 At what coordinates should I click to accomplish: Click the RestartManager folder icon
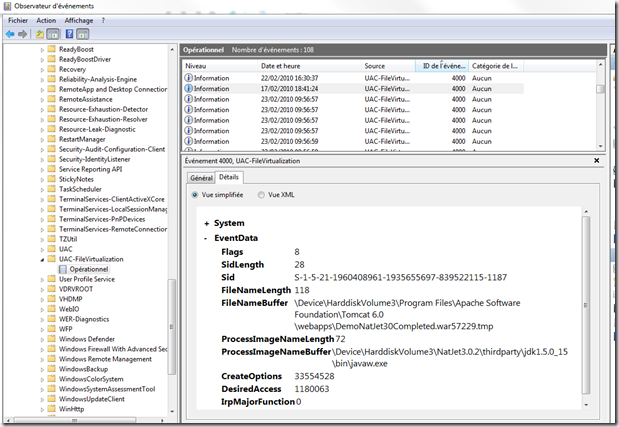click(51, 139)
